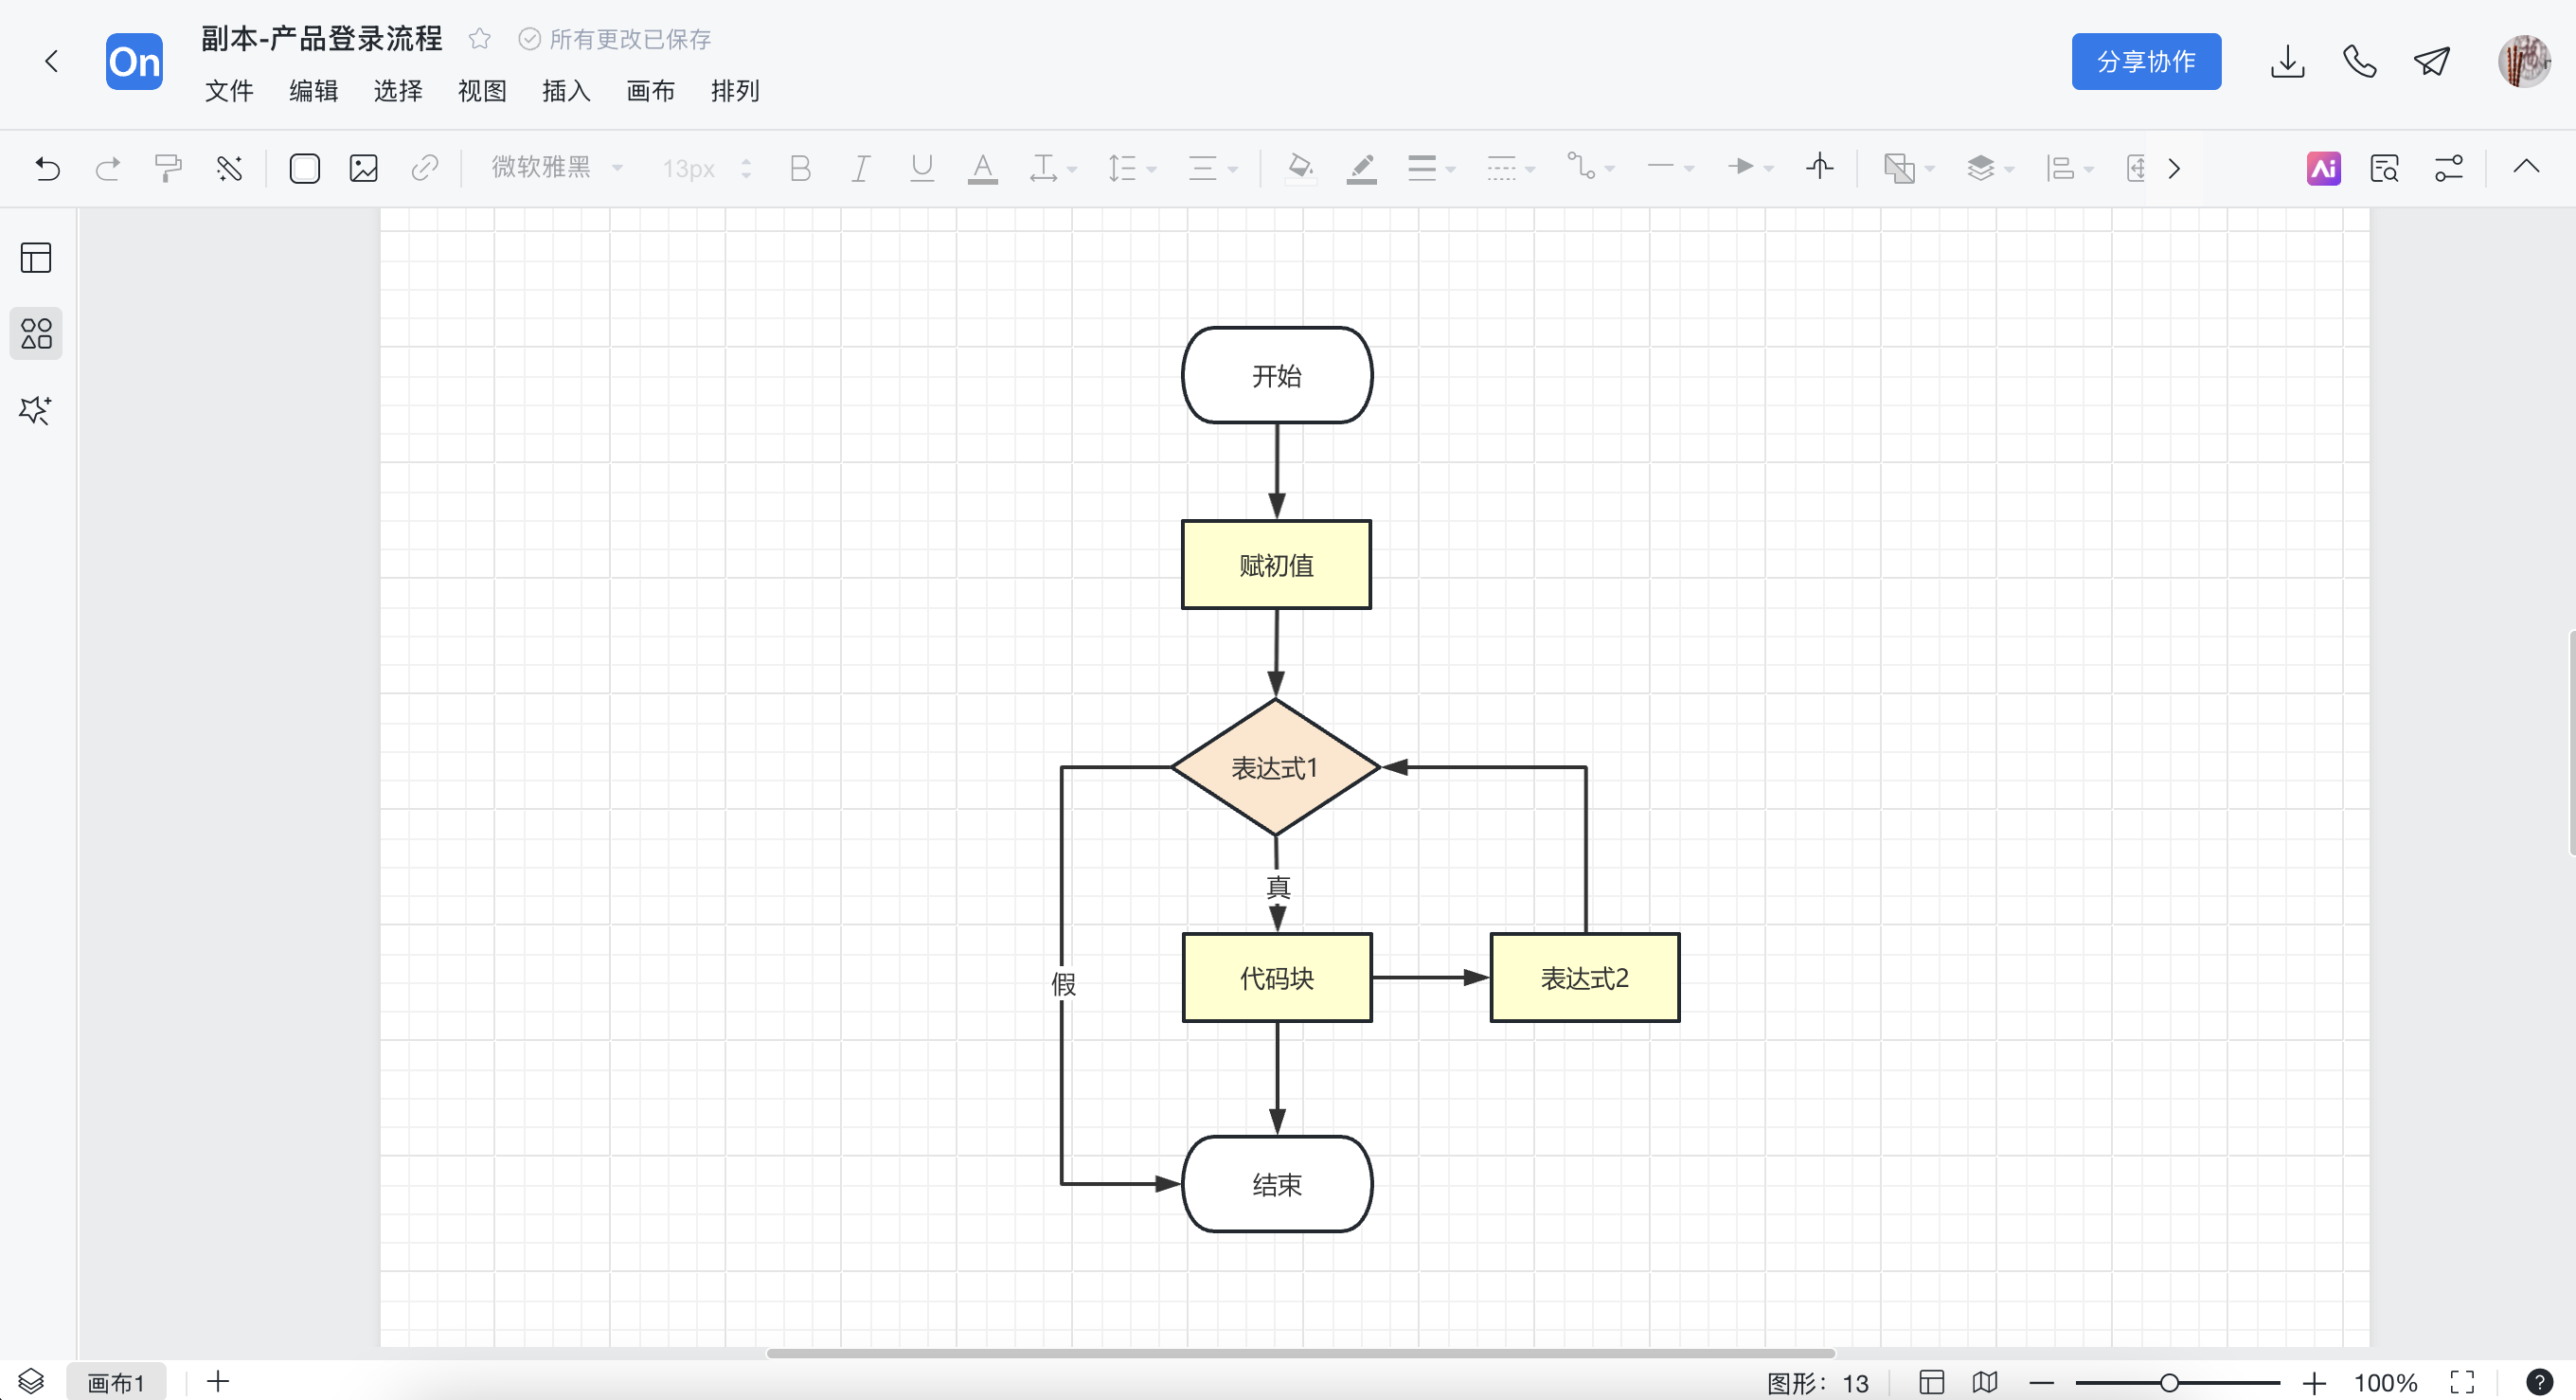2576x1400 pixels.
Task: Add a new canvas page
Action: tap(218, 1382)
